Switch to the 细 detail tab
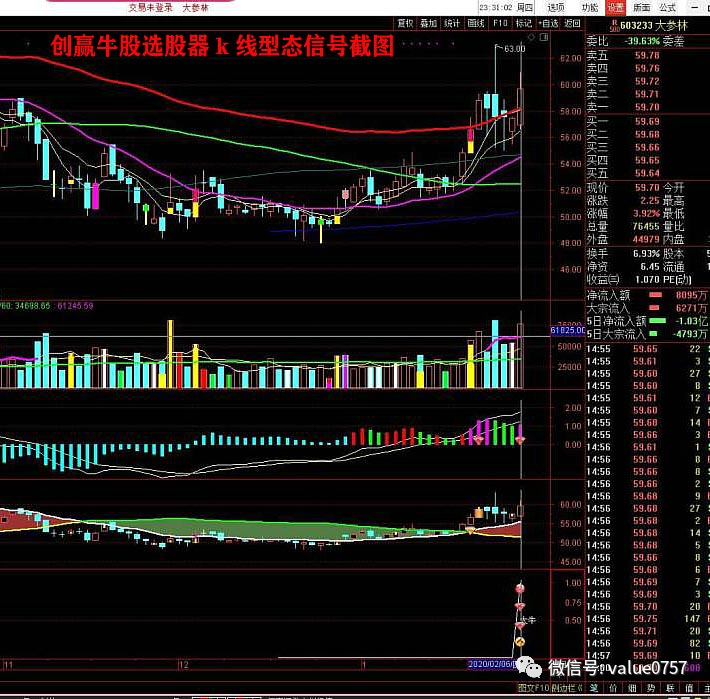The height and width of the screenshot is (699, 710). click(632, 688)
